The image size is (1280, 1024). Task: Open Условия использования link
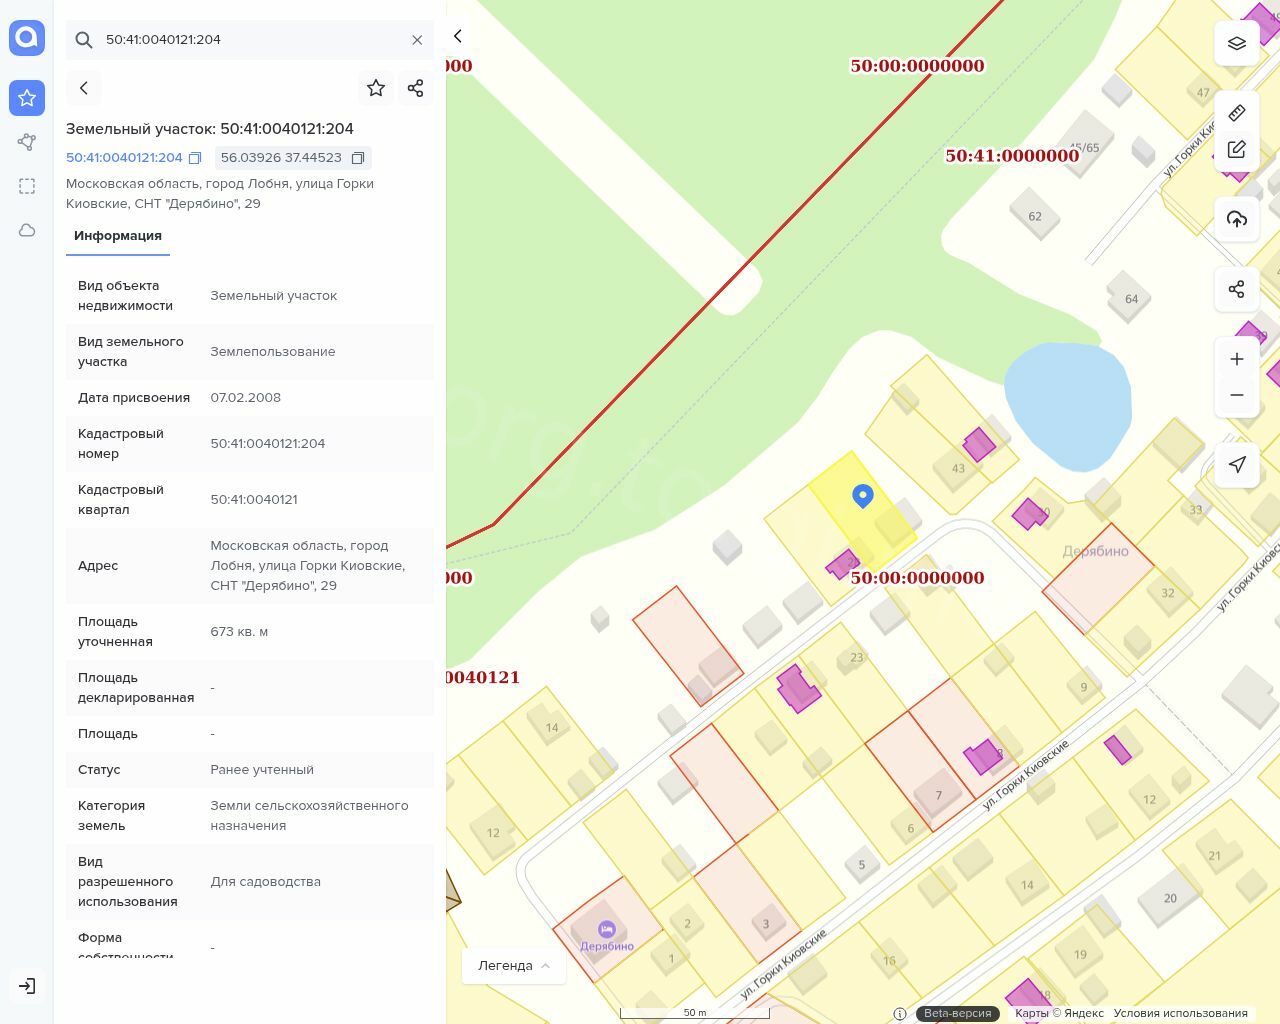[x=1180, y=1013]
